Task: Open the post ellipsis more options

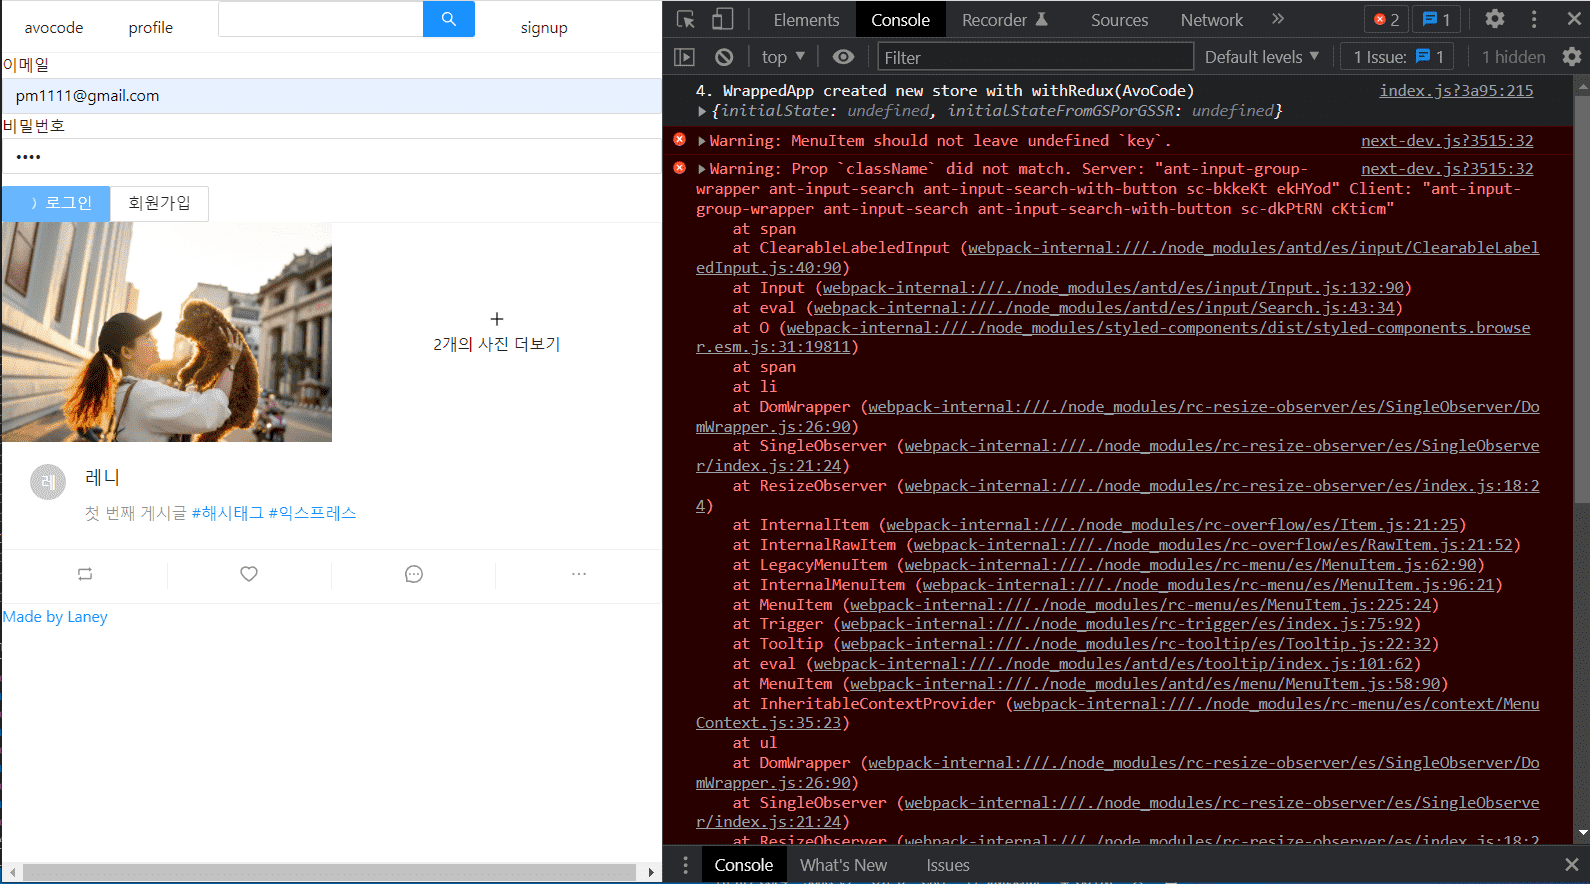Action: 579,574
